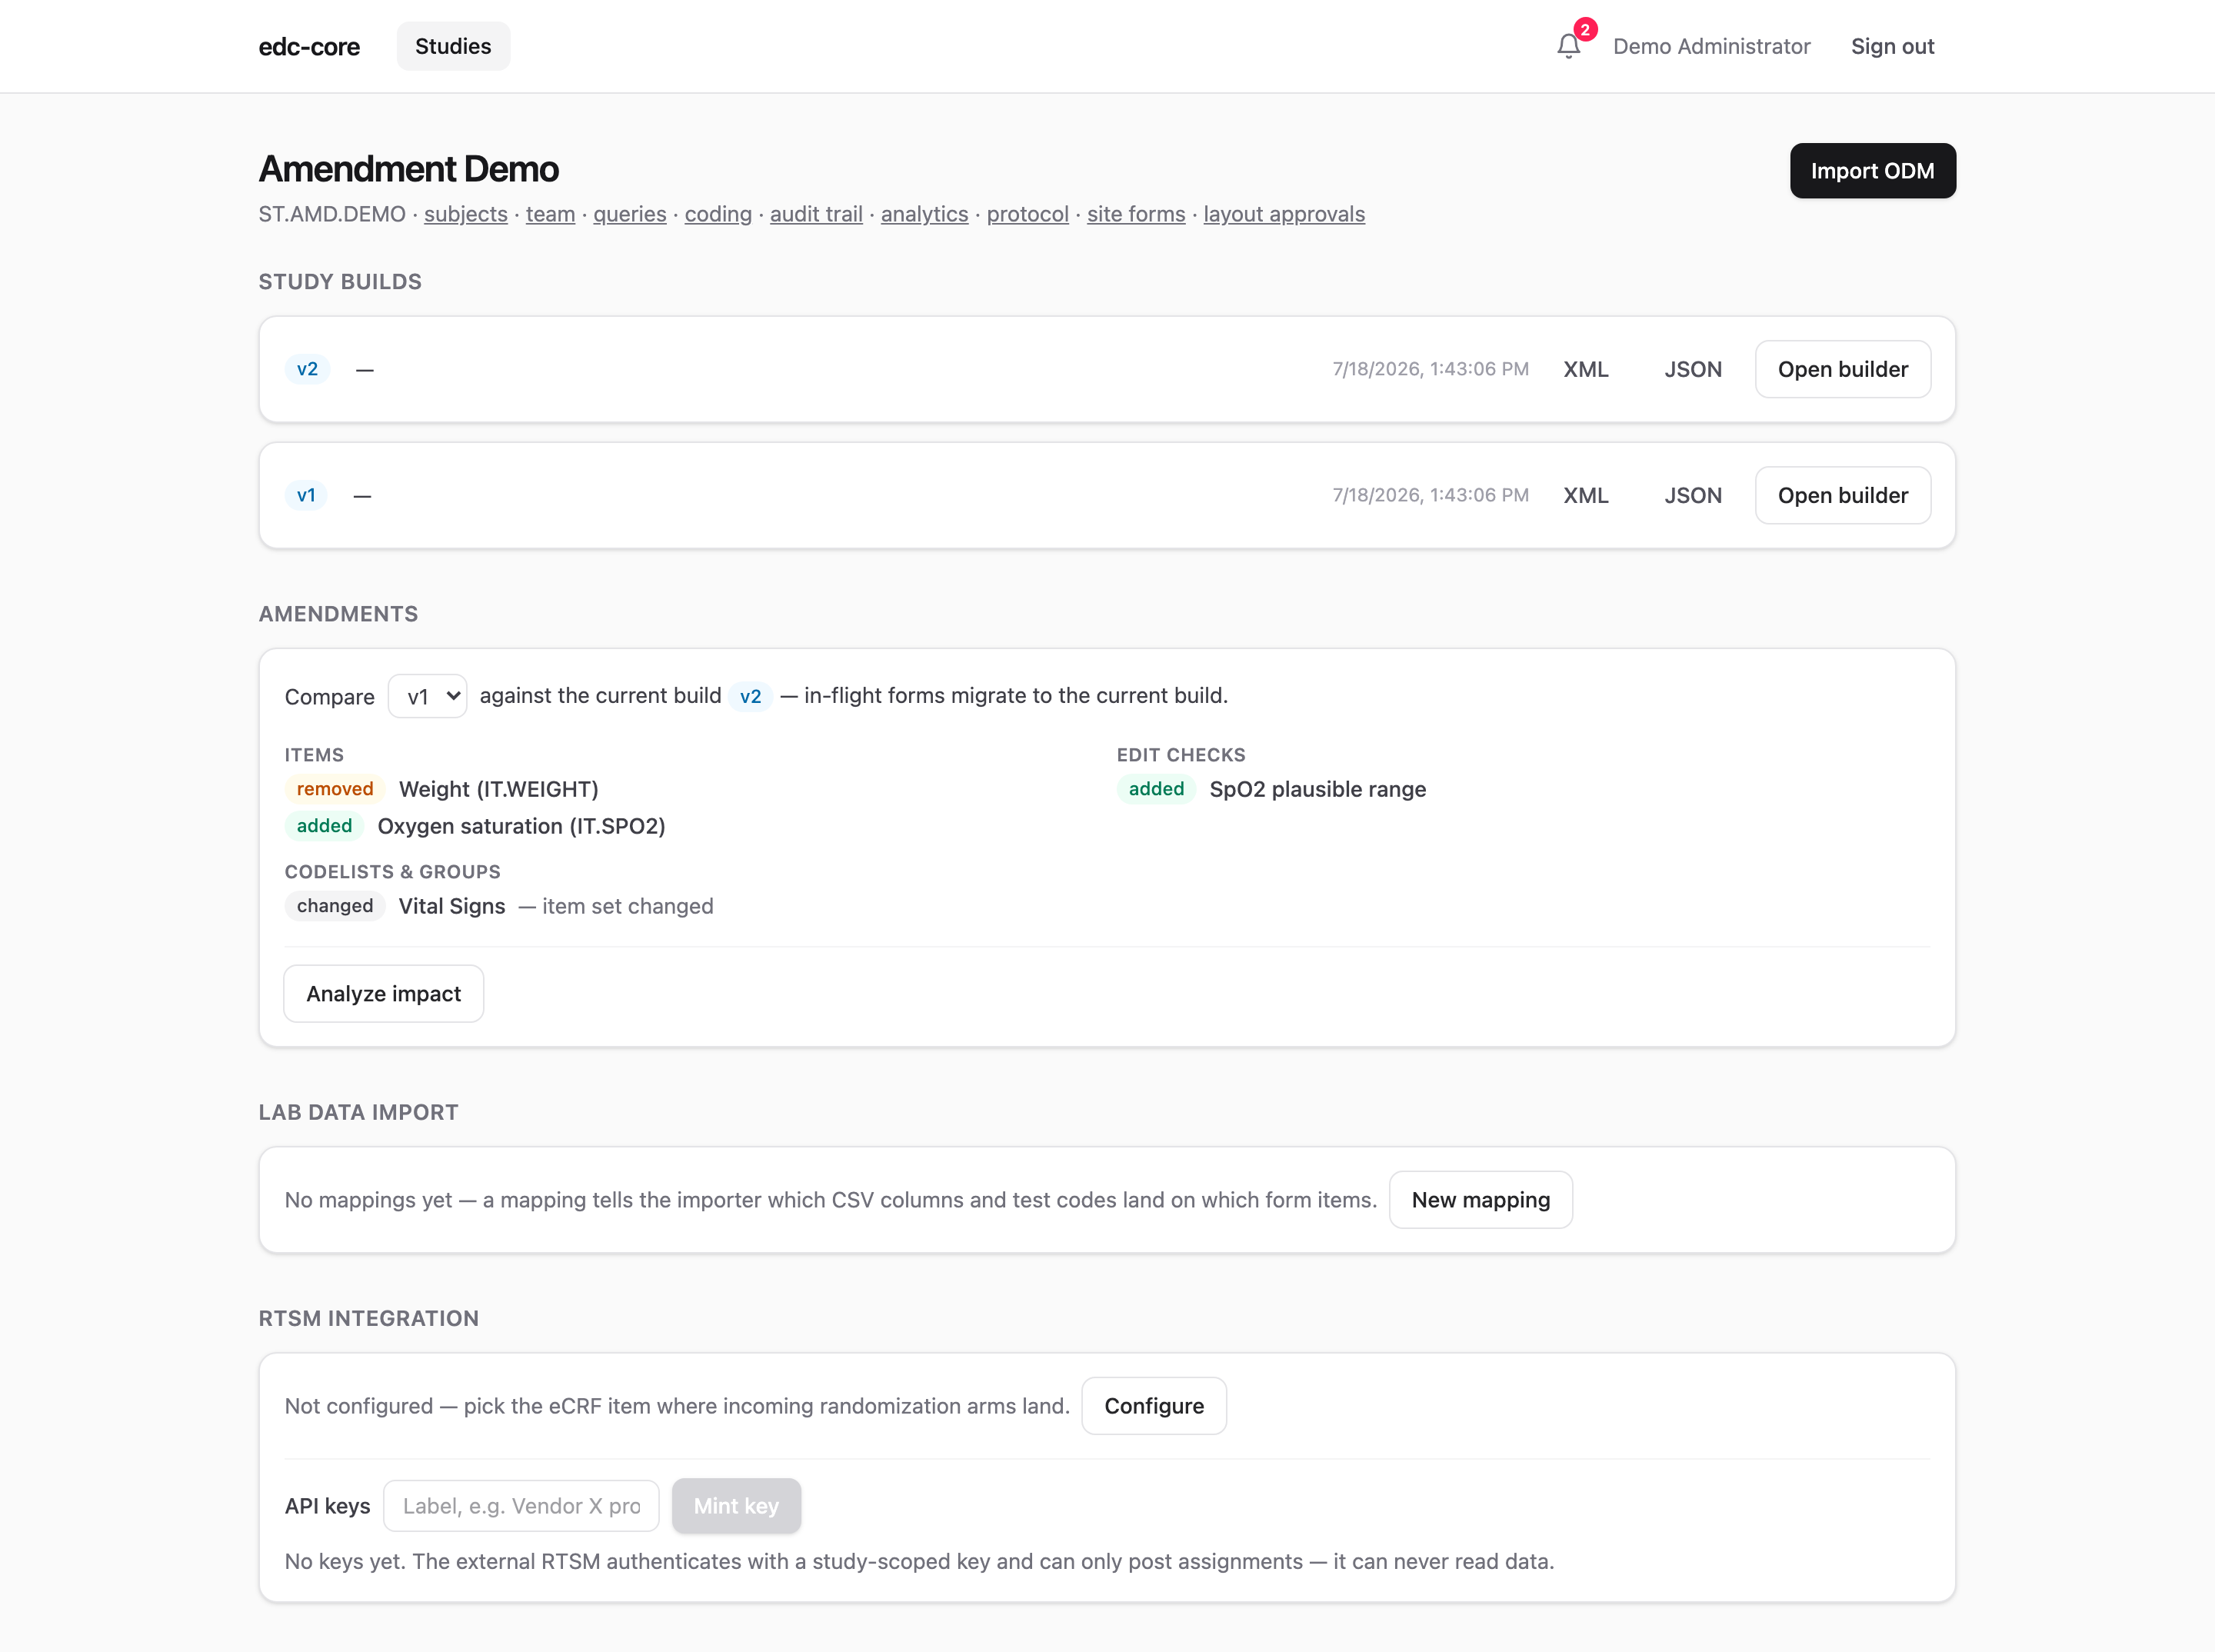Open the site forms link
Screen dimensions: 2215x1652
(1136, 214)
